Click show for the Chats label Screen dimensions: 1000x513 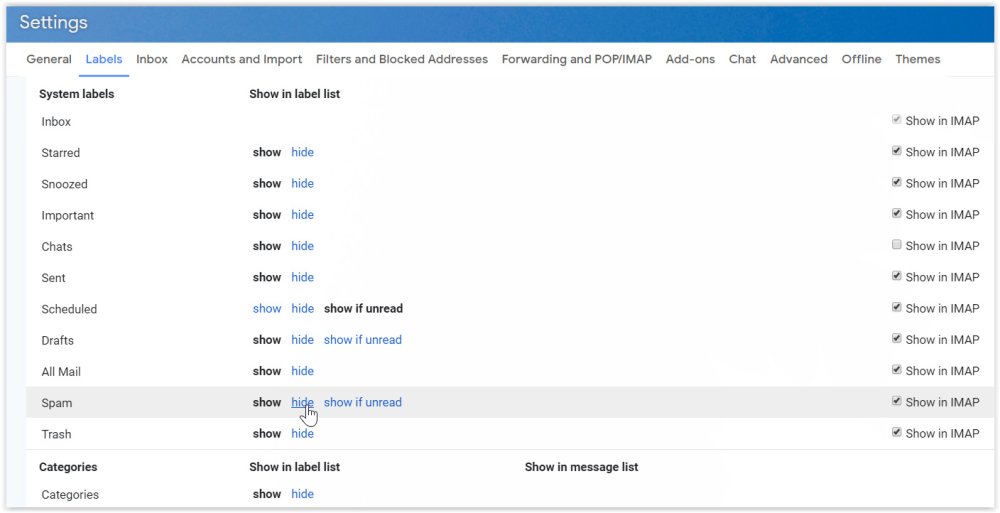point(267,246)
